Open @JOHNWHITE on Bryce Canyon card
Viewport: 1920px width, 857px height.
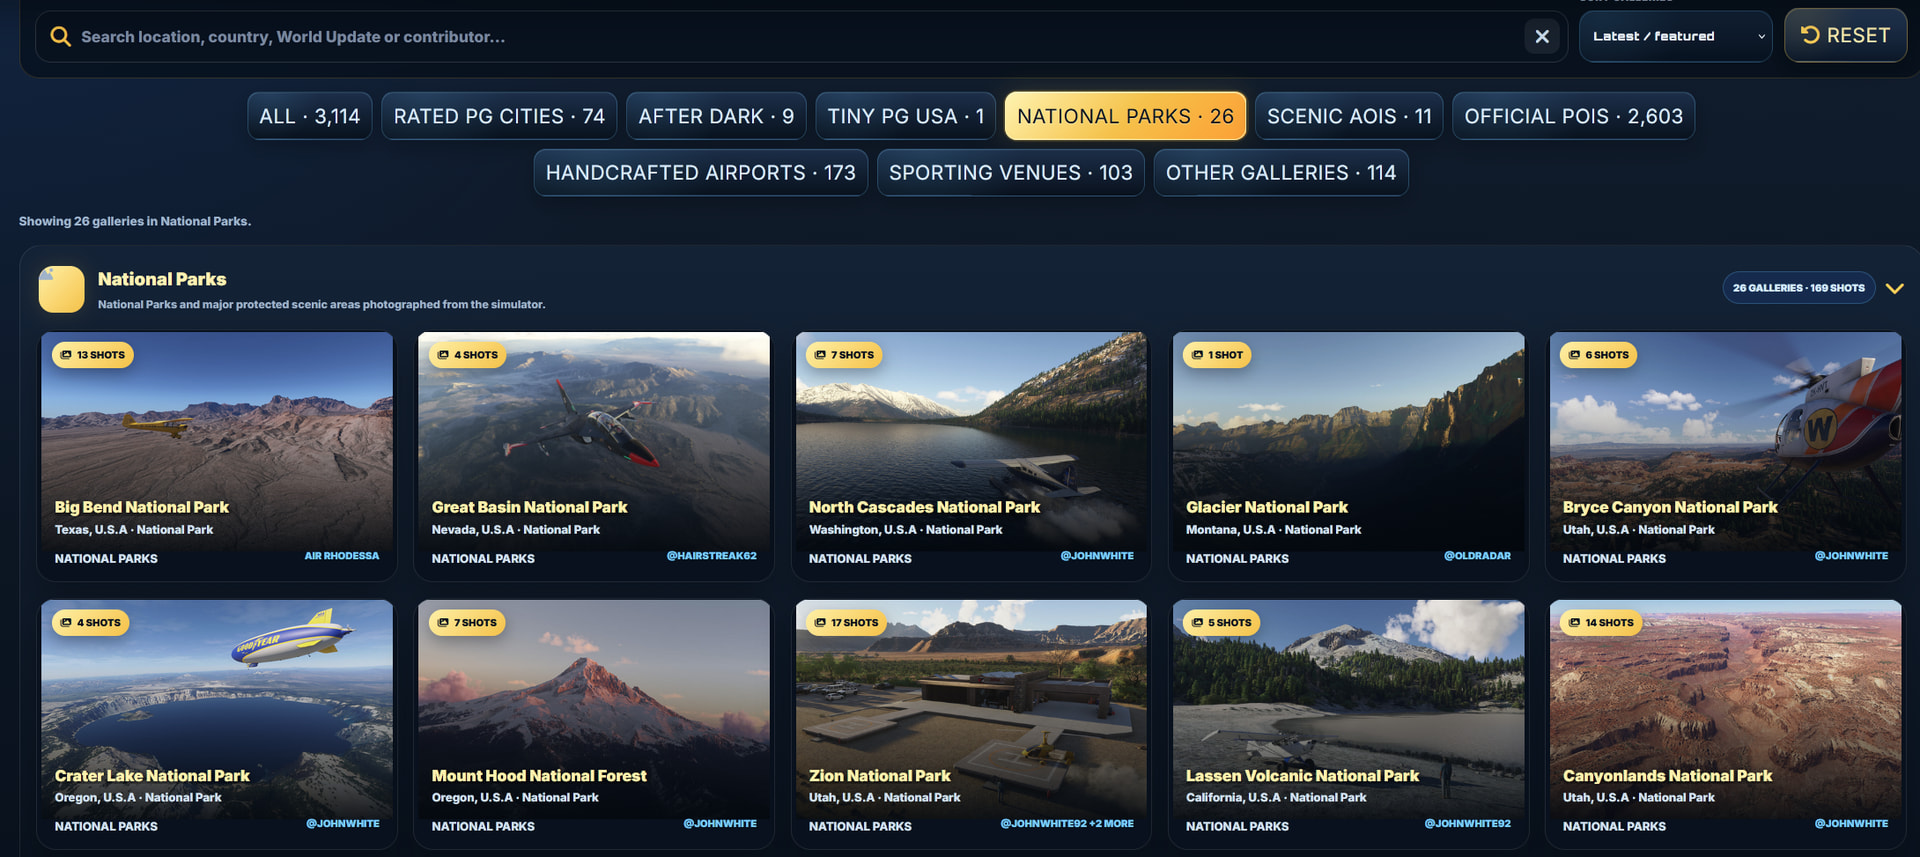coord(1852,556)
